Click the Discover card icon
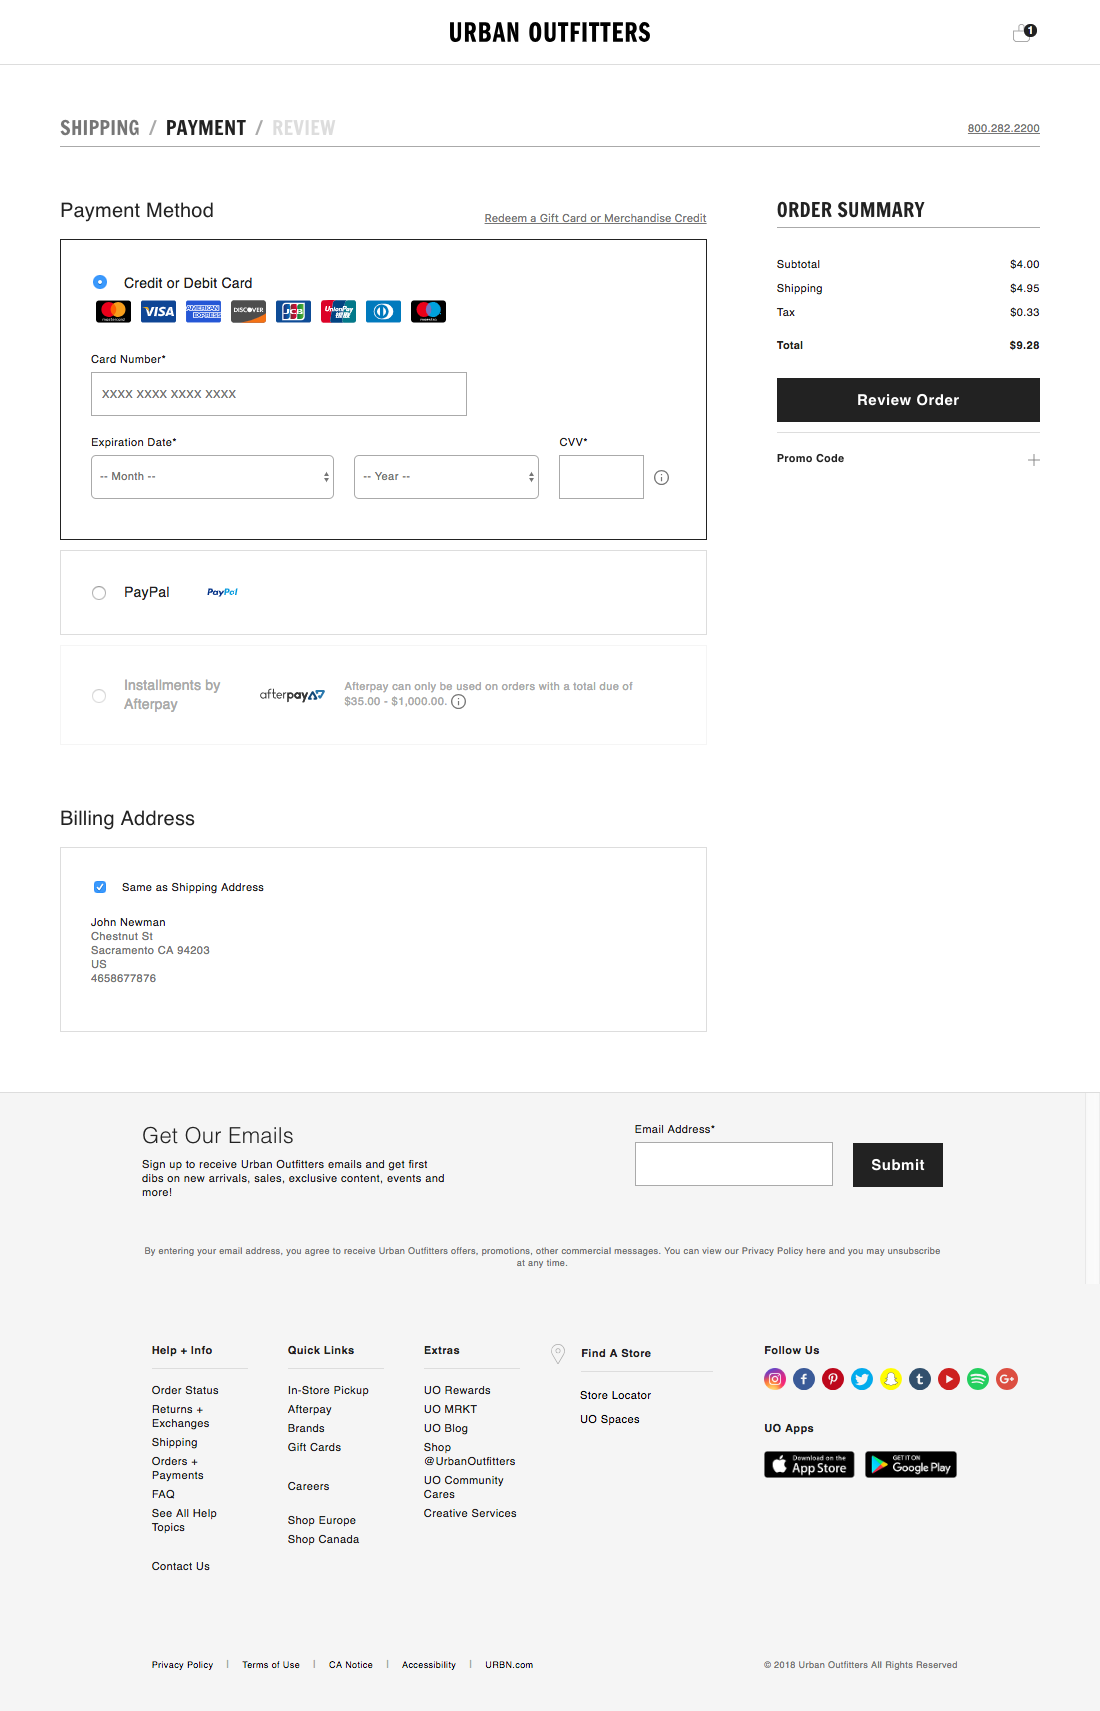Viewport: 1100px width, 1711px height. coord(248,311)
